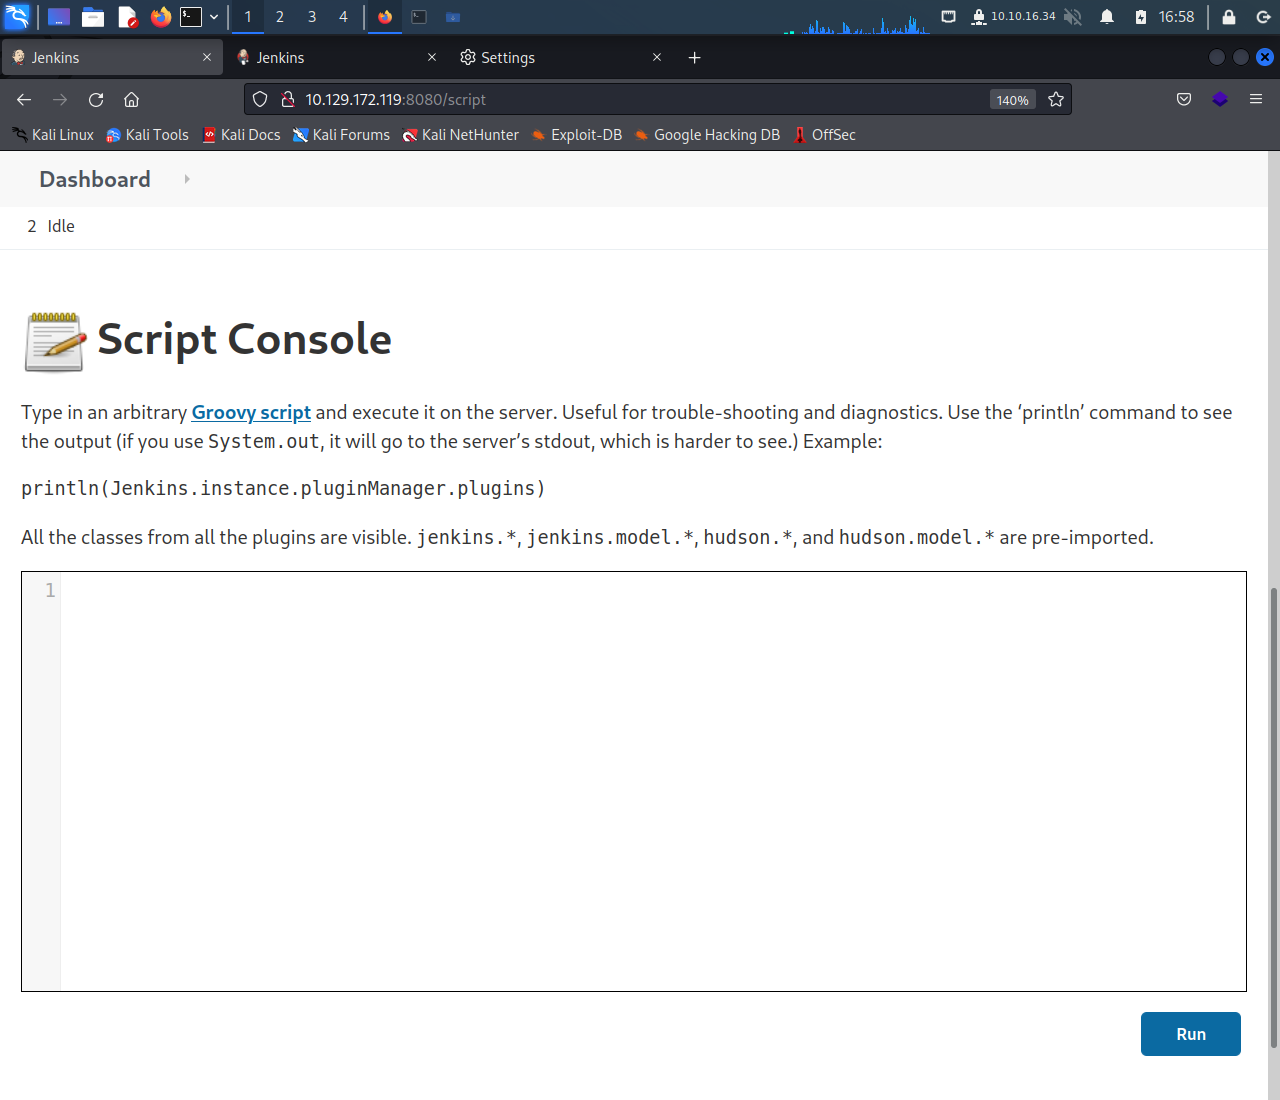The image size is (1280, 1100).
Task: Switch to the Settings tab
Action: coord(560,58)
